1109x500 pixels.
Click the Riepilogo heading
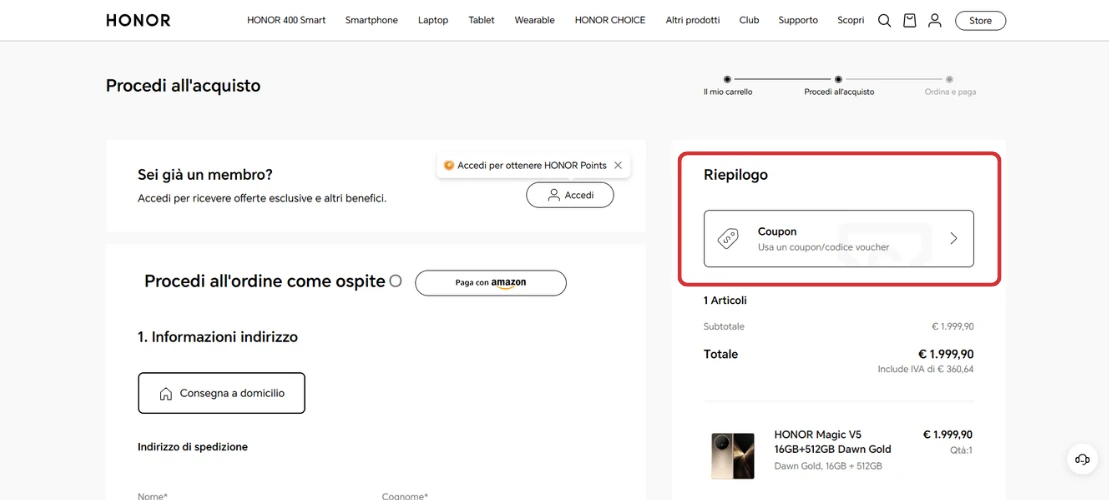[x=736, y=175]
